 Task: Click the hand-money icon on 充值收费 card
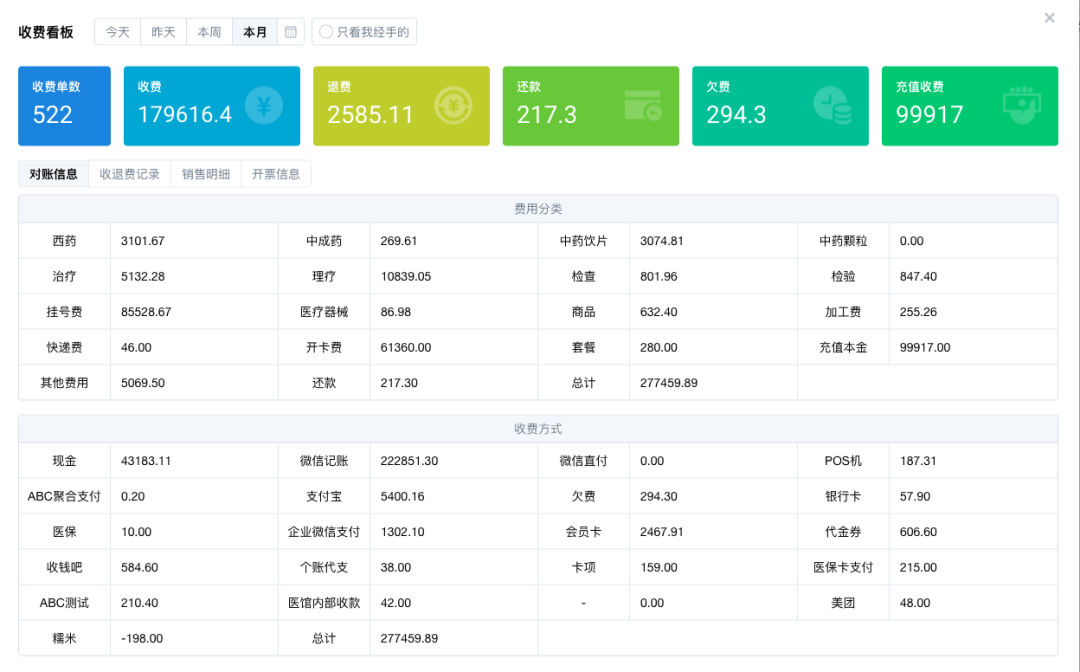click(x=1021, y=105)
